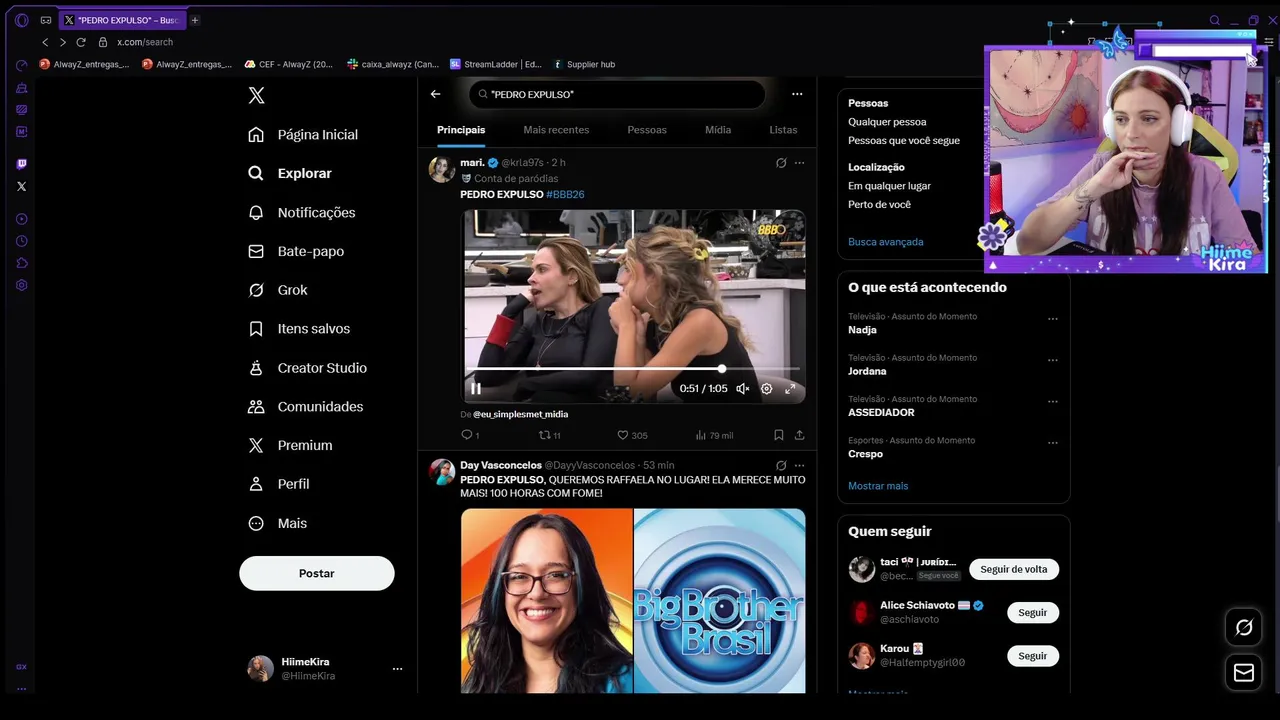Click Seguir de volta for taci
The width and height of the screenshot is (1280, 720).
[1014, 569]
